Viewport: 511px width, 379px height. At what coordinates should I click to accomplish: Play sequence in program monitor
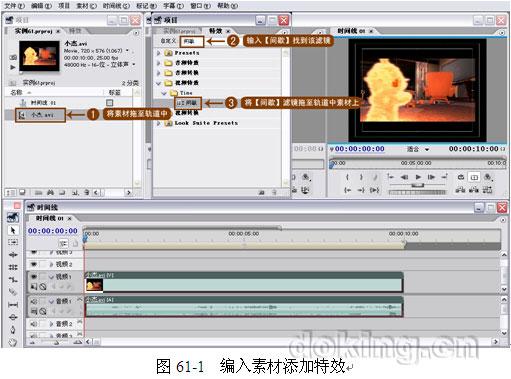tap(418, 177)
